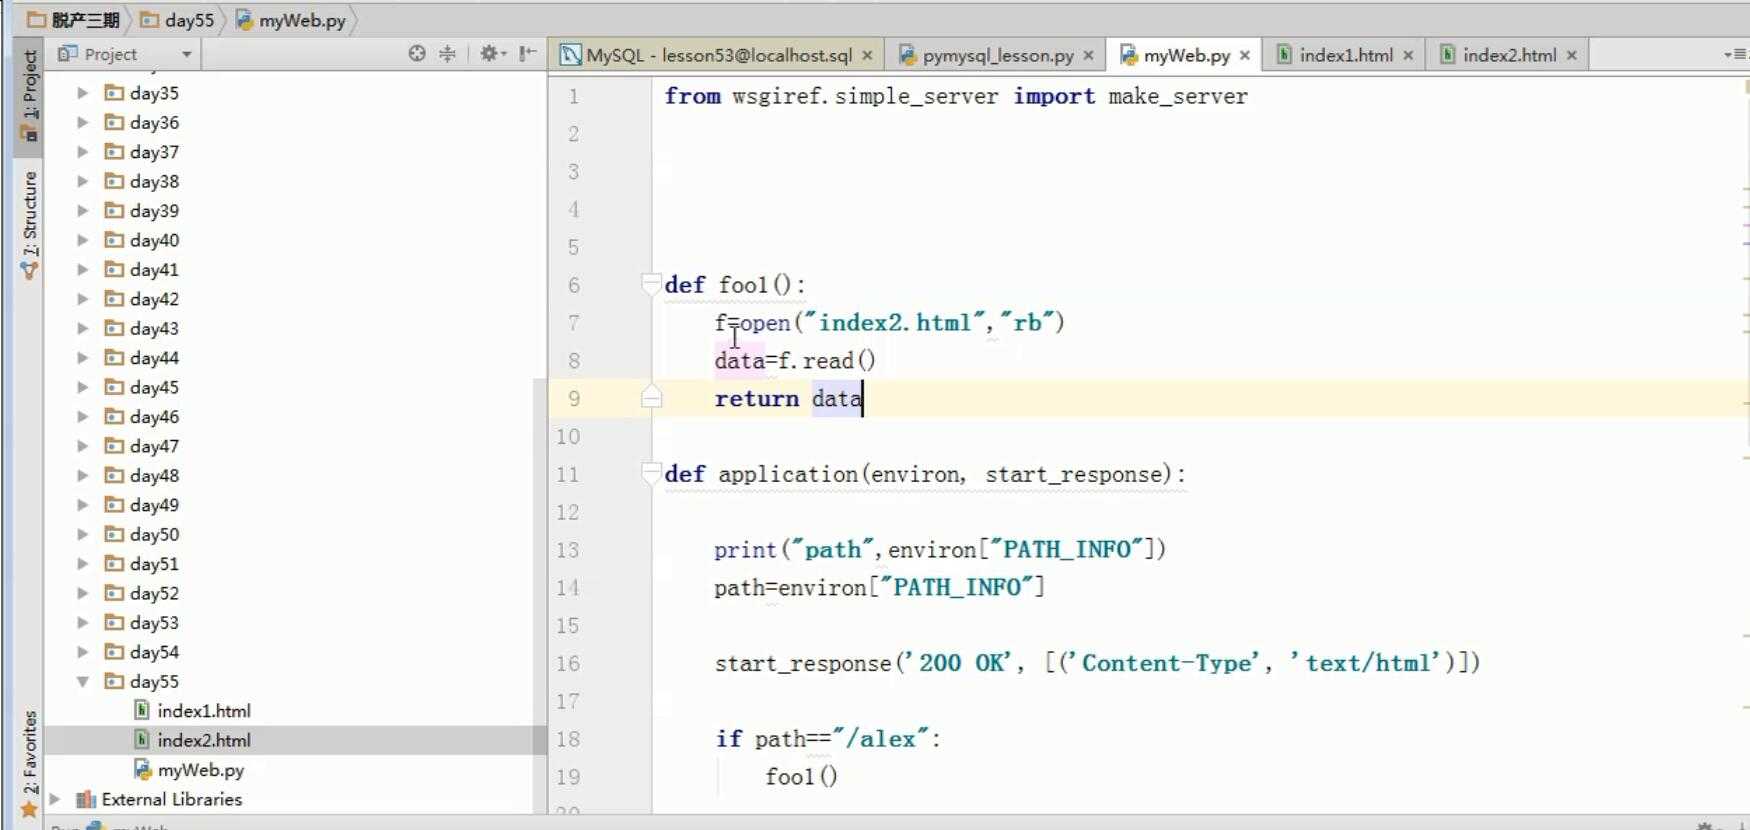1750x830 pixels.
Task: Select the day37 folder
Action: (154, 152)
